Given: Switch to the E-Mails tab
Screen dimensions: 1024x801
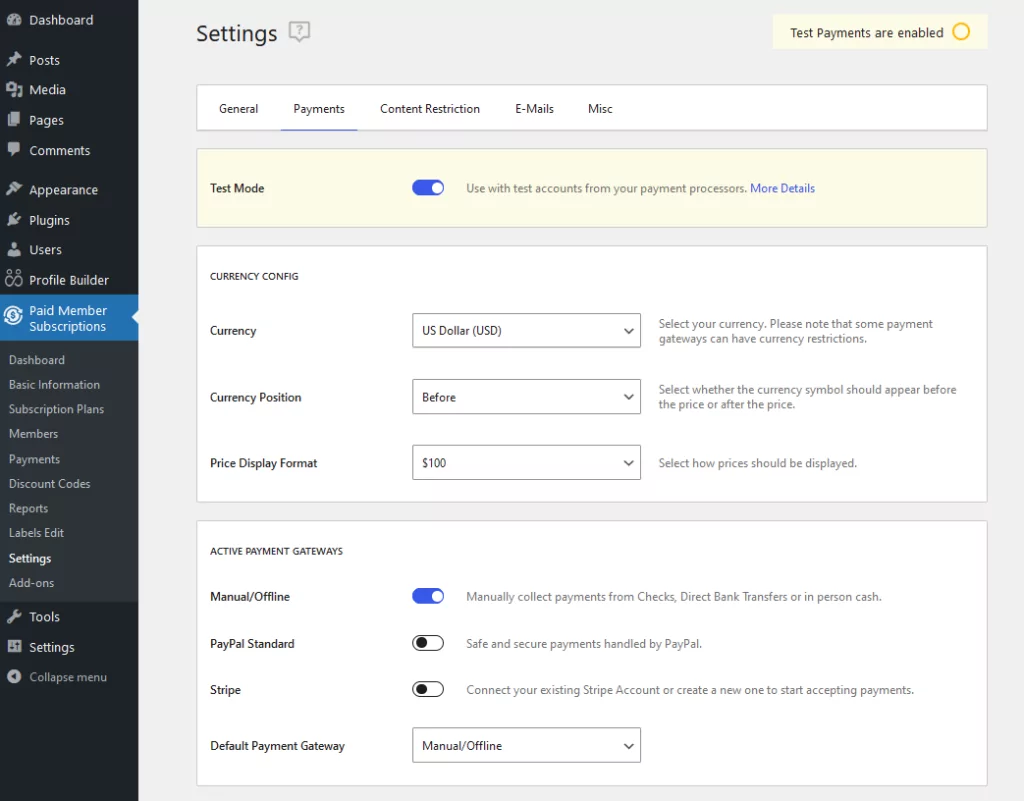Looking at the screenshot, I should (x=534, y=108).
